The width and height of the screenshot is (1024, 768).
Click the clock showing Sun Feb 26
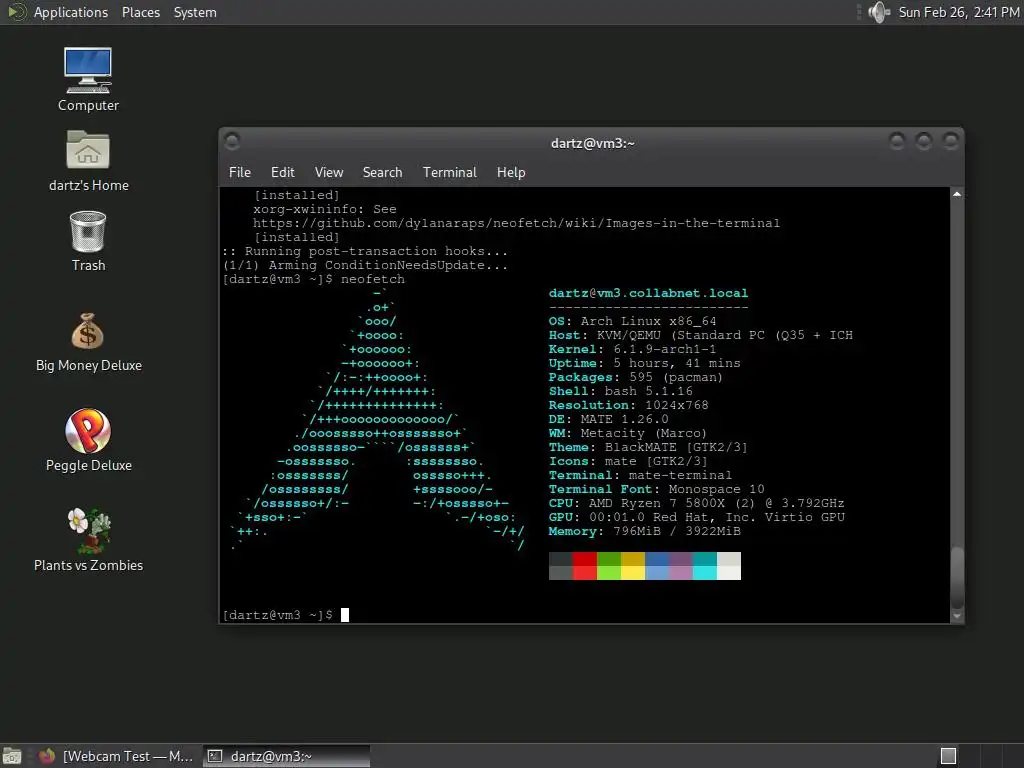pos(959,12)
